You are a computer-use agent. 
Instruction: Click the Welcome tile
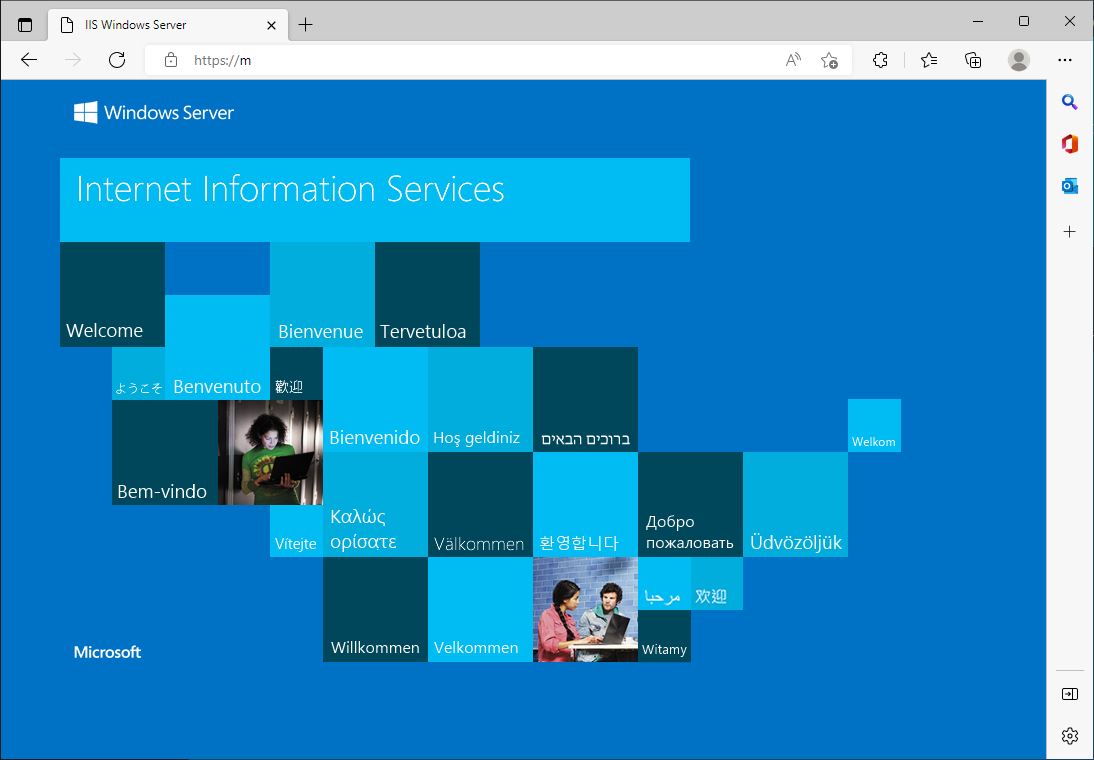[x=112, y=294]
